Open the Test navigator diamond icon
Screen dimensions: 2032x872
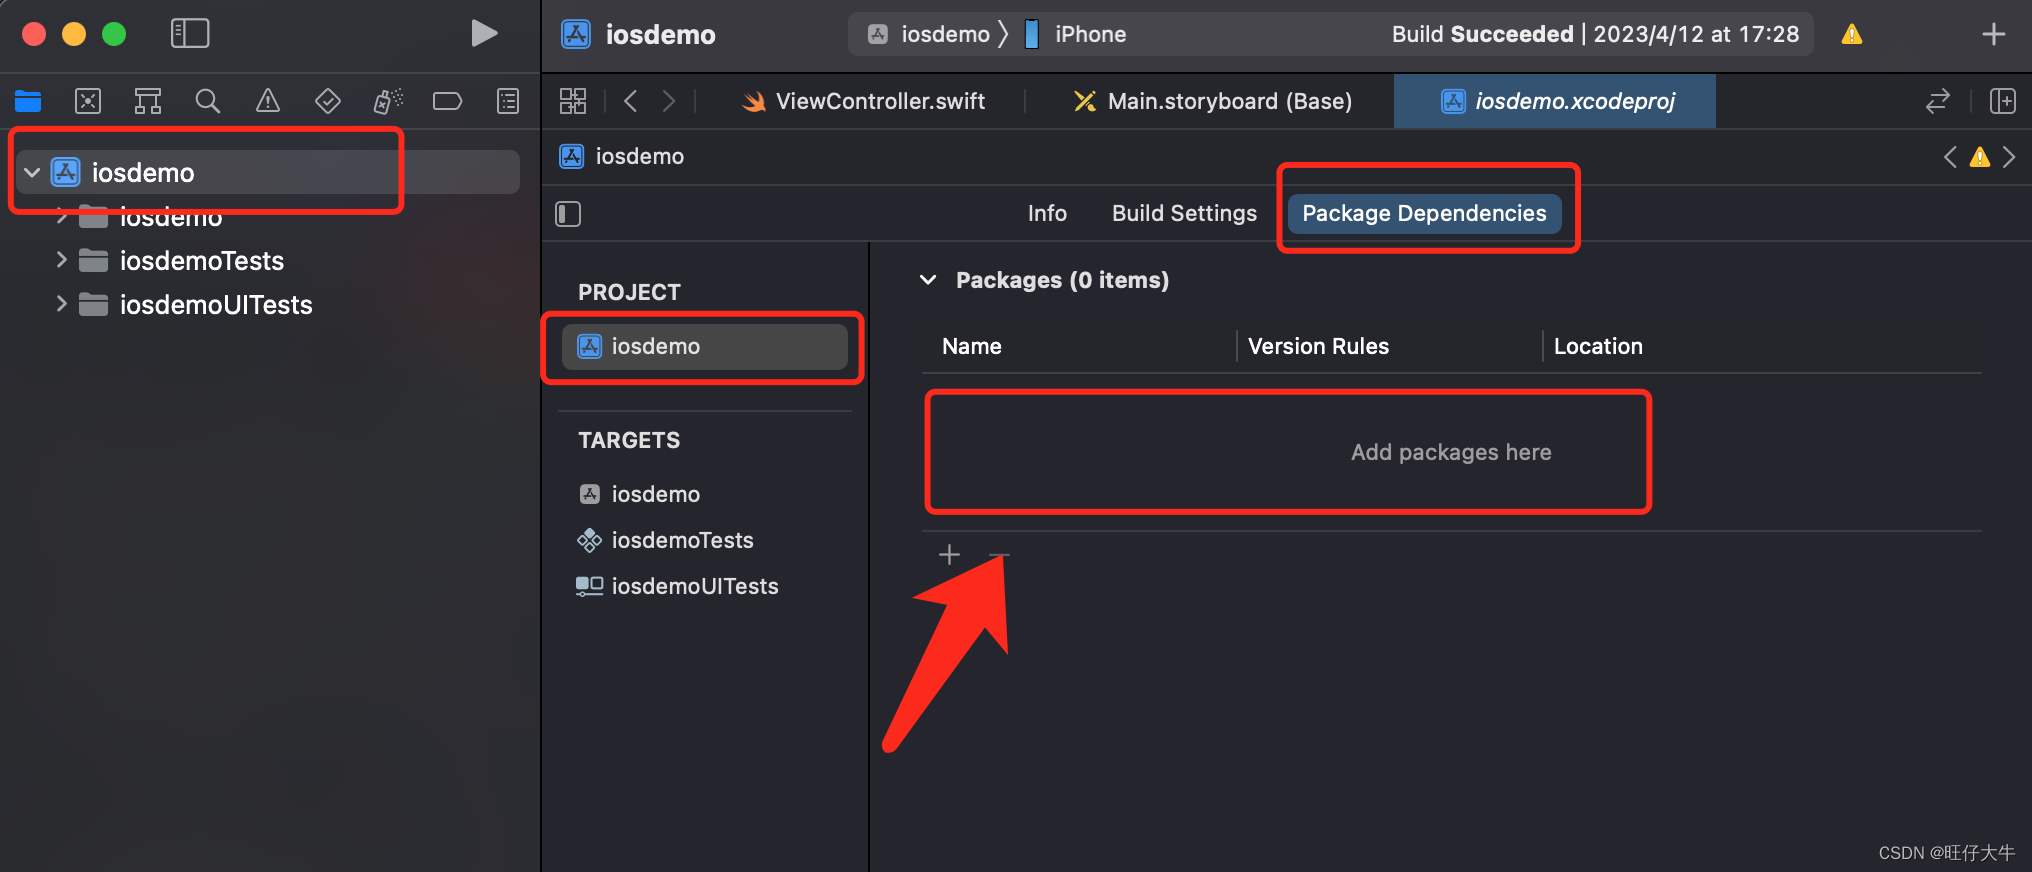pos(328,101)
